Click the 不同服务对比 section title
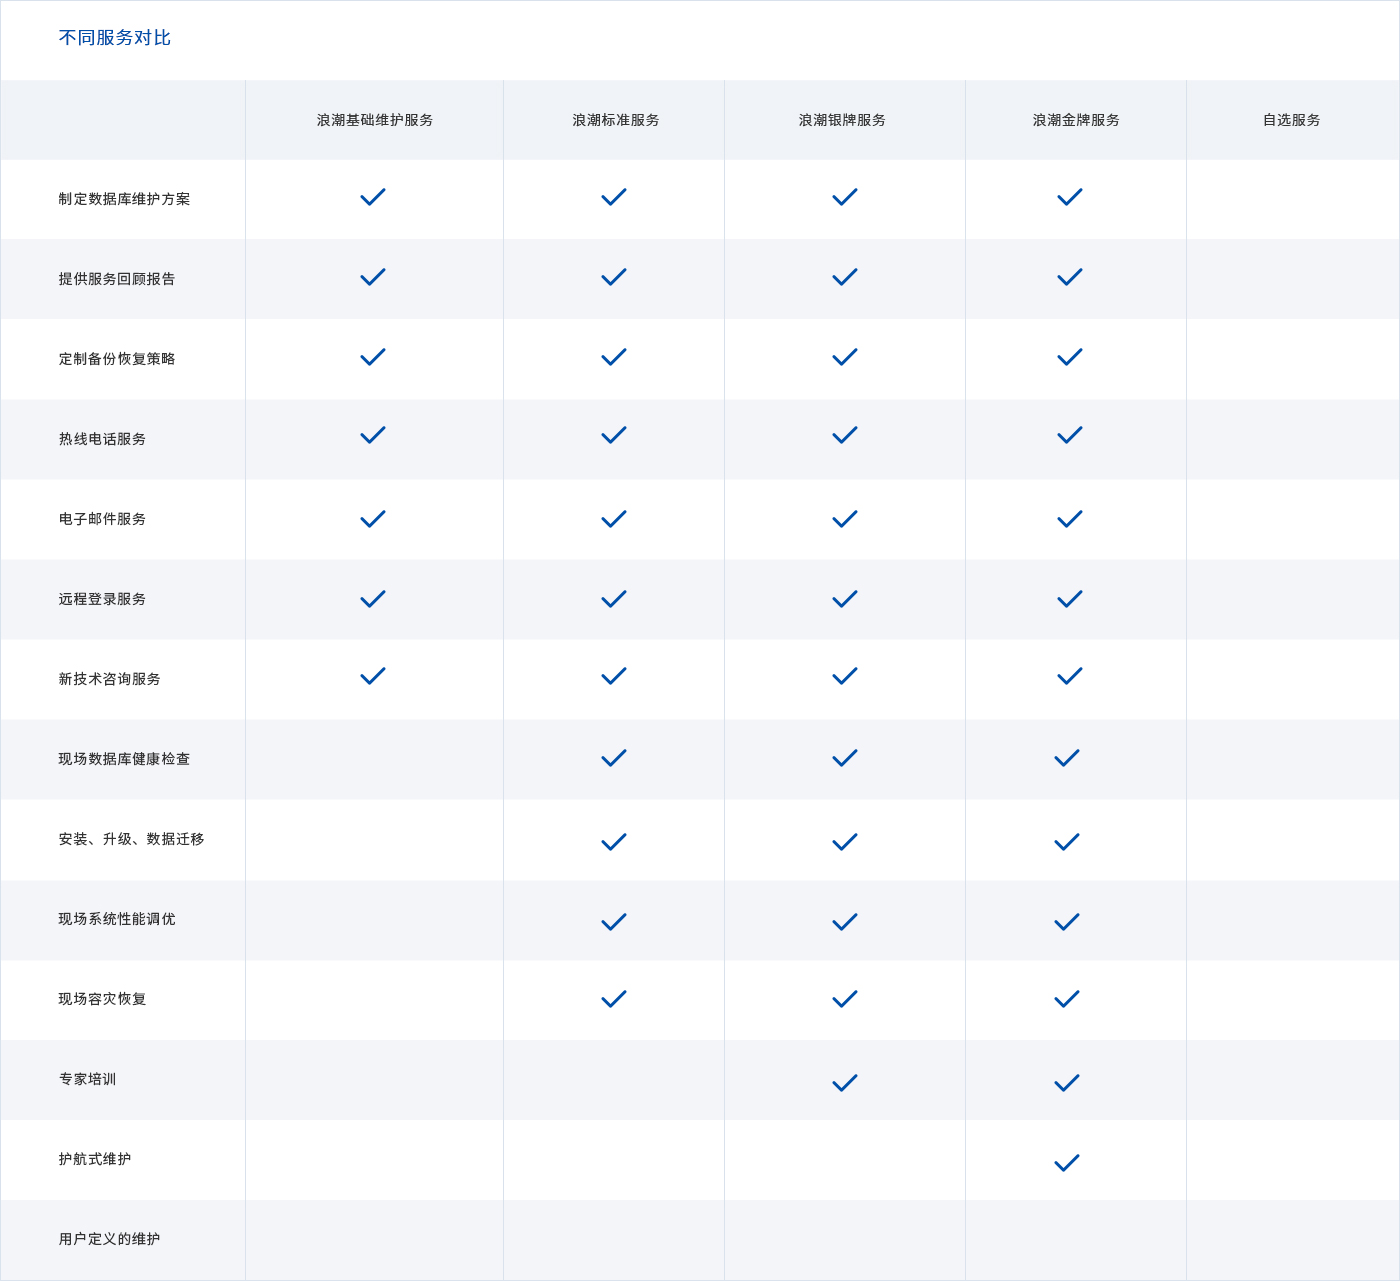This screenshot has width=1400, height=1281. click(x=115, y=38)
